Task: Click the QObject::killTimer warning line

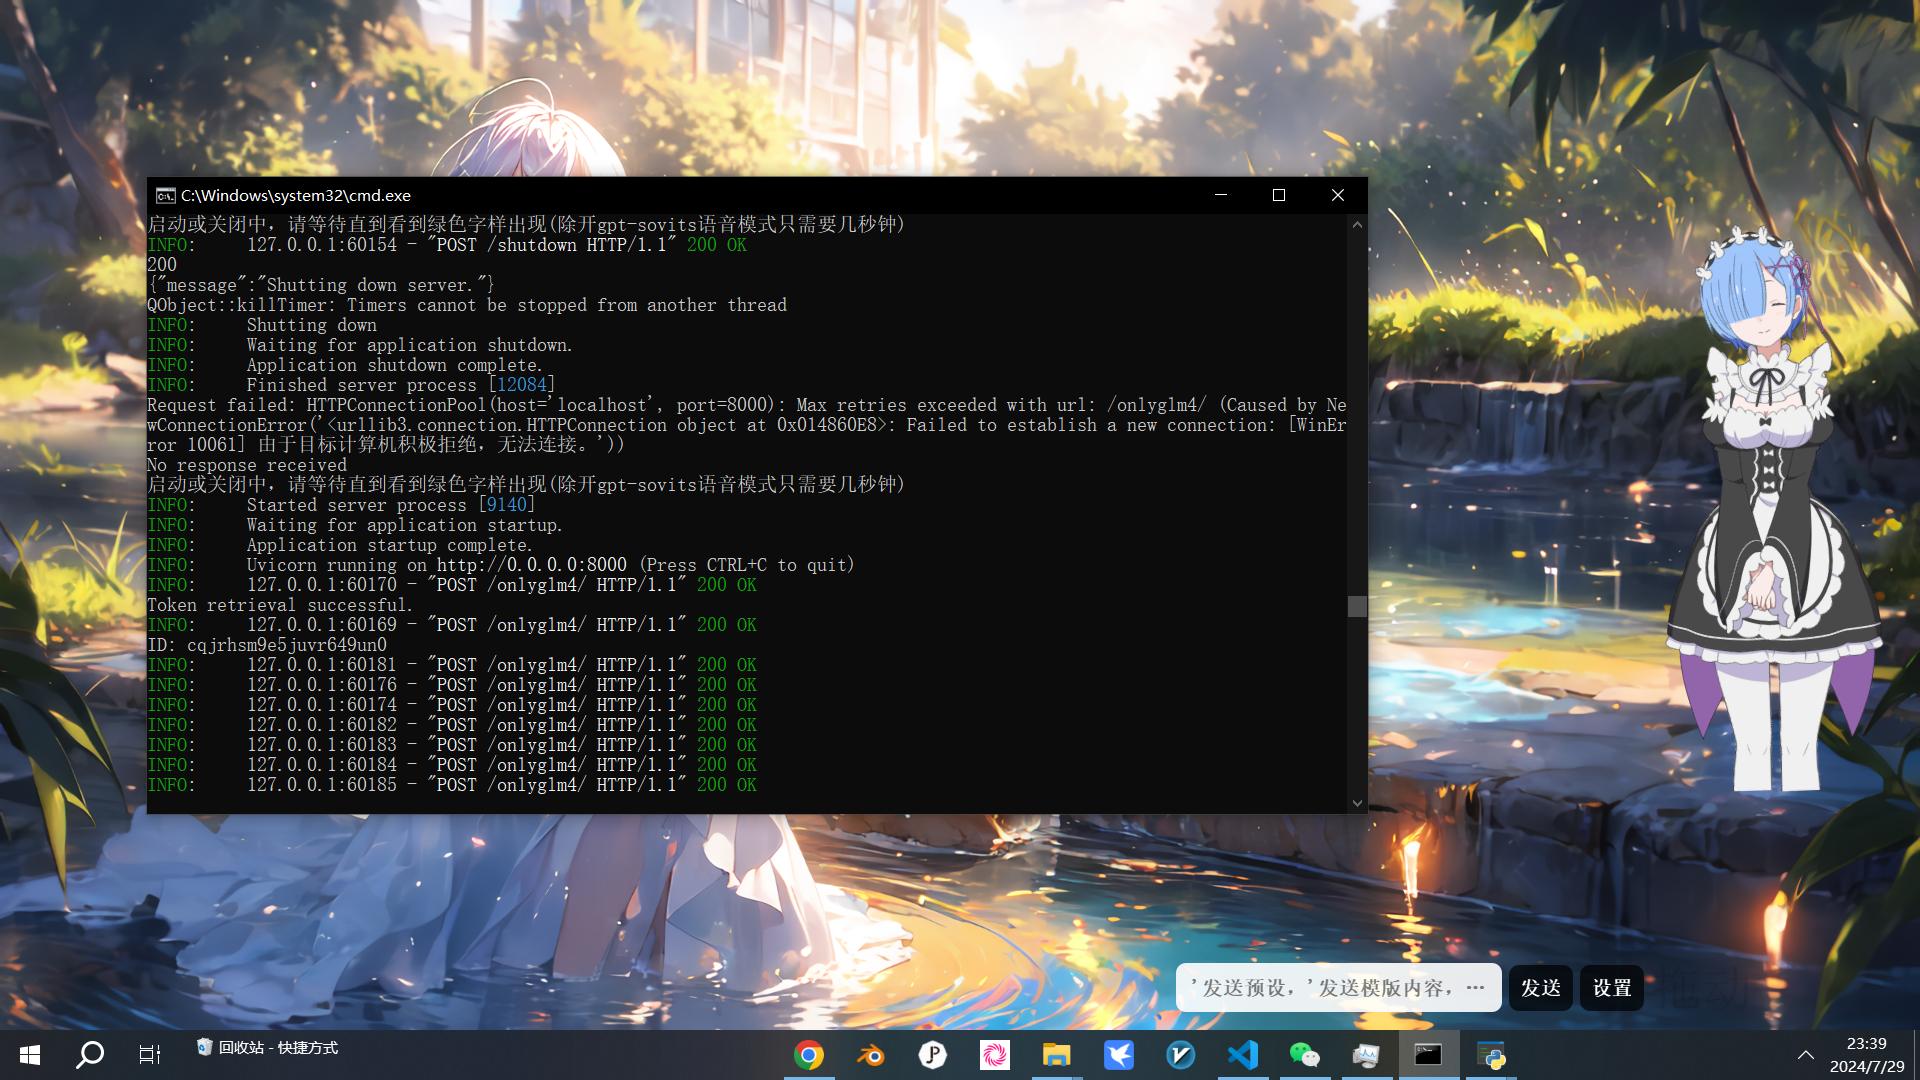Action: click(467, 305)
